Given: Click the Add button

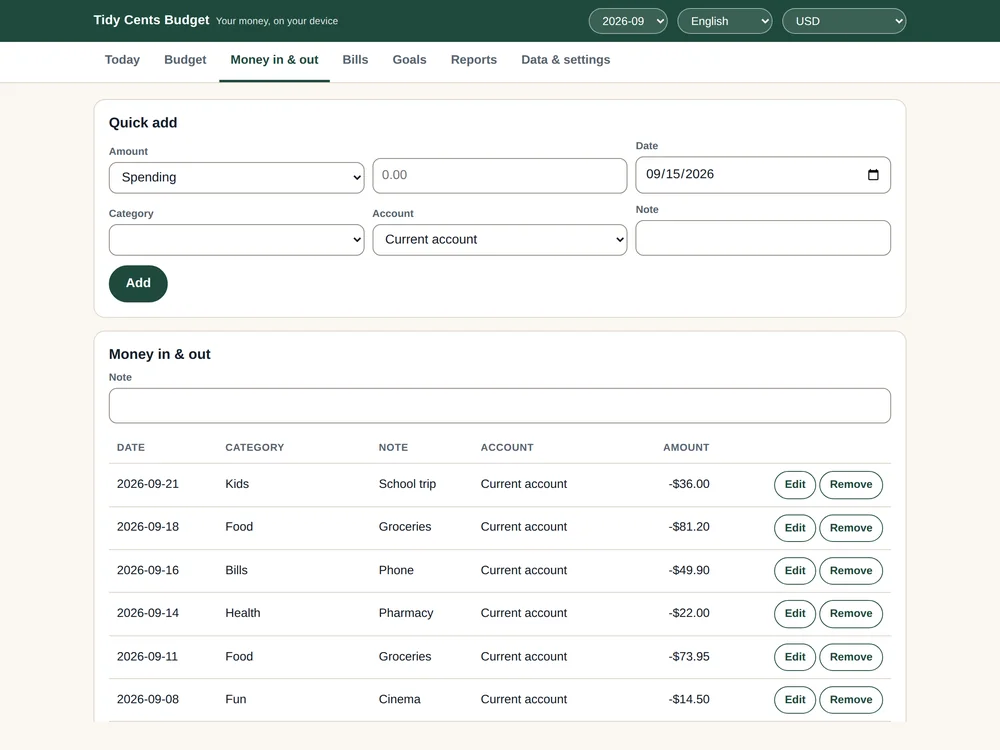Looking at the screenshot, I should 138,283.
